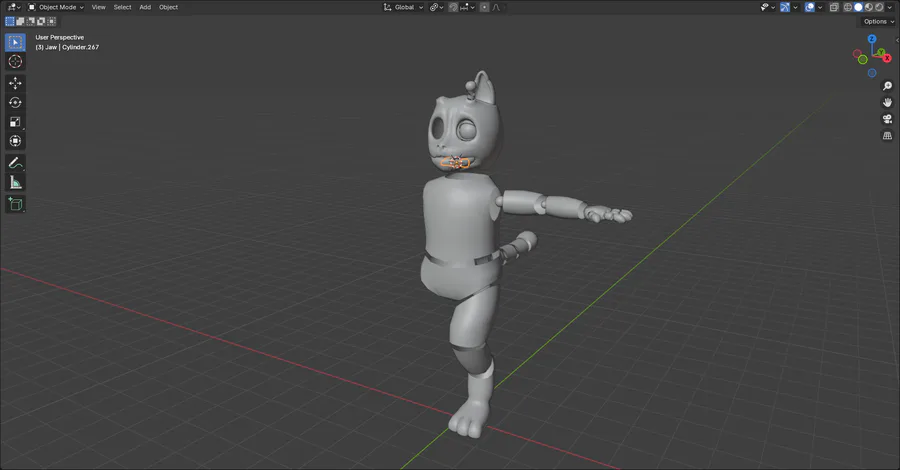900x470 pixels.
Task: Click the red X axis gizmo handle
Action: (887, 58)
